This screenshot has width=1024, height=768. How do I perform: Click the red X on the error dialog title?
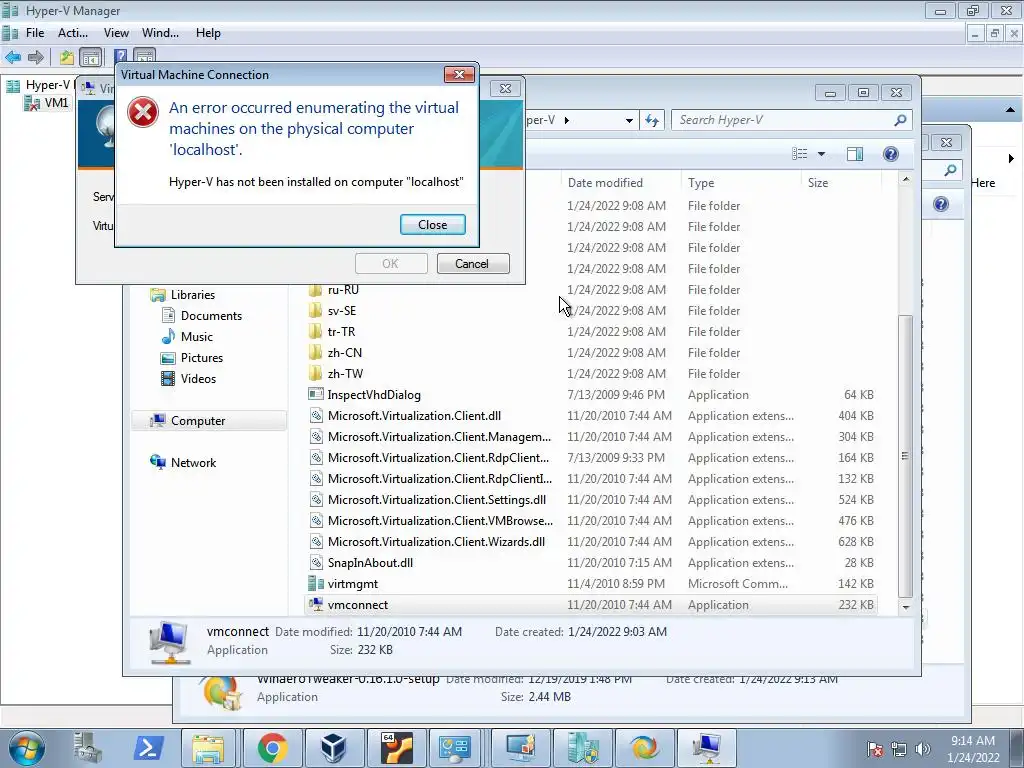(x=459, y=74)
